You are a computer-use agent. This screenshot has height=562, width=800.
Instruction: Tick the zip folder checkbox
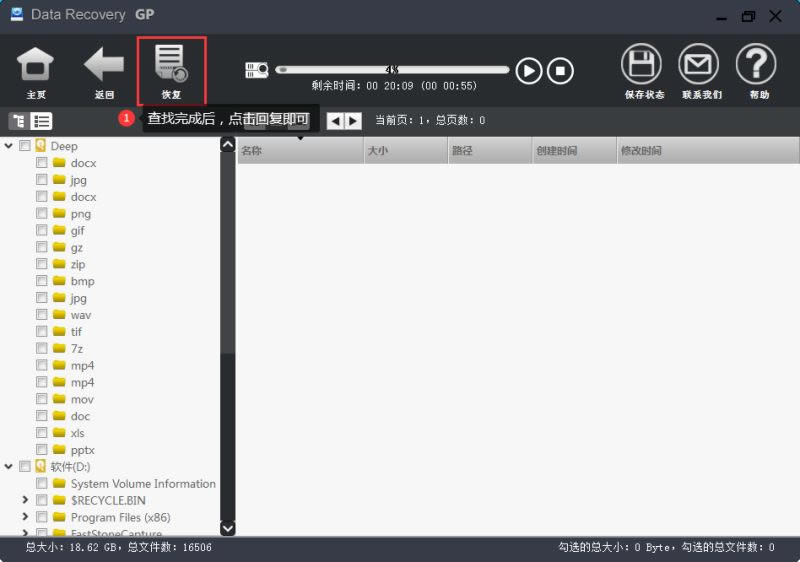click(42, 264)
